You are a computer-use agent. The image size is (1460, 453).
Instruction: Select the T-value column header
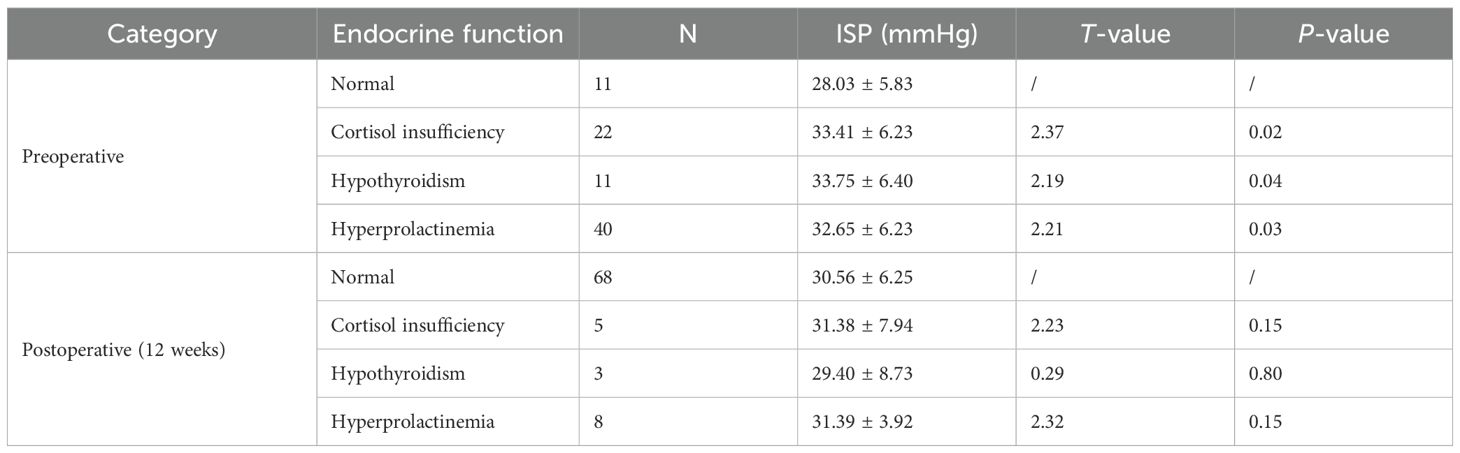(x=1125, y=34)
